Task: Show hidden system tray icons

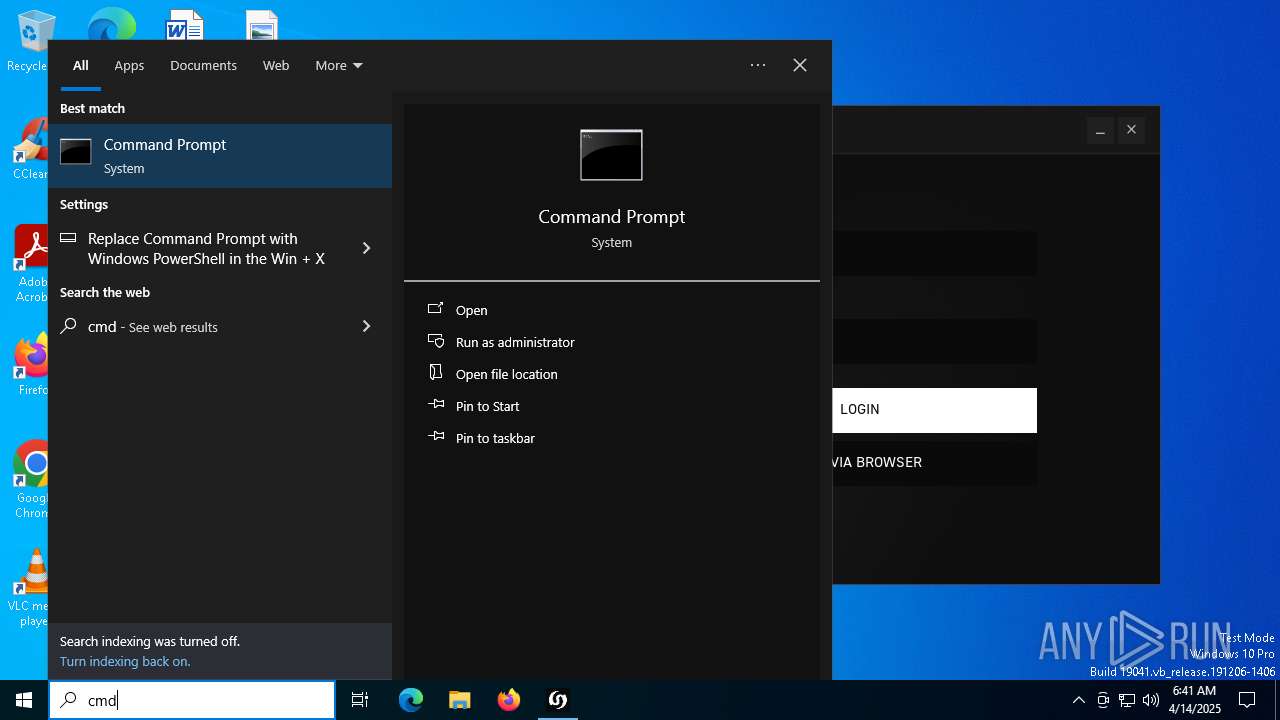Action: [x=1078, y=700]
